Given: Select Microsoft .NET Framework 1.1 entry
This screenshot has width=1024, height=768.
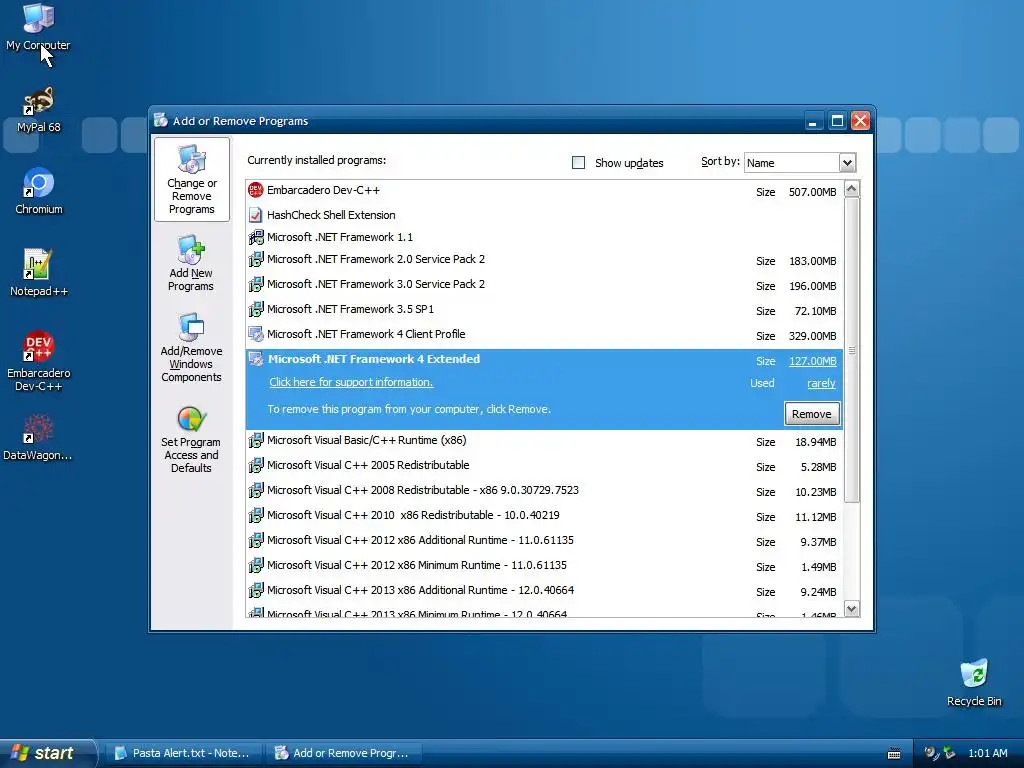Looking at the screenshot, I should tap(544, 237).
